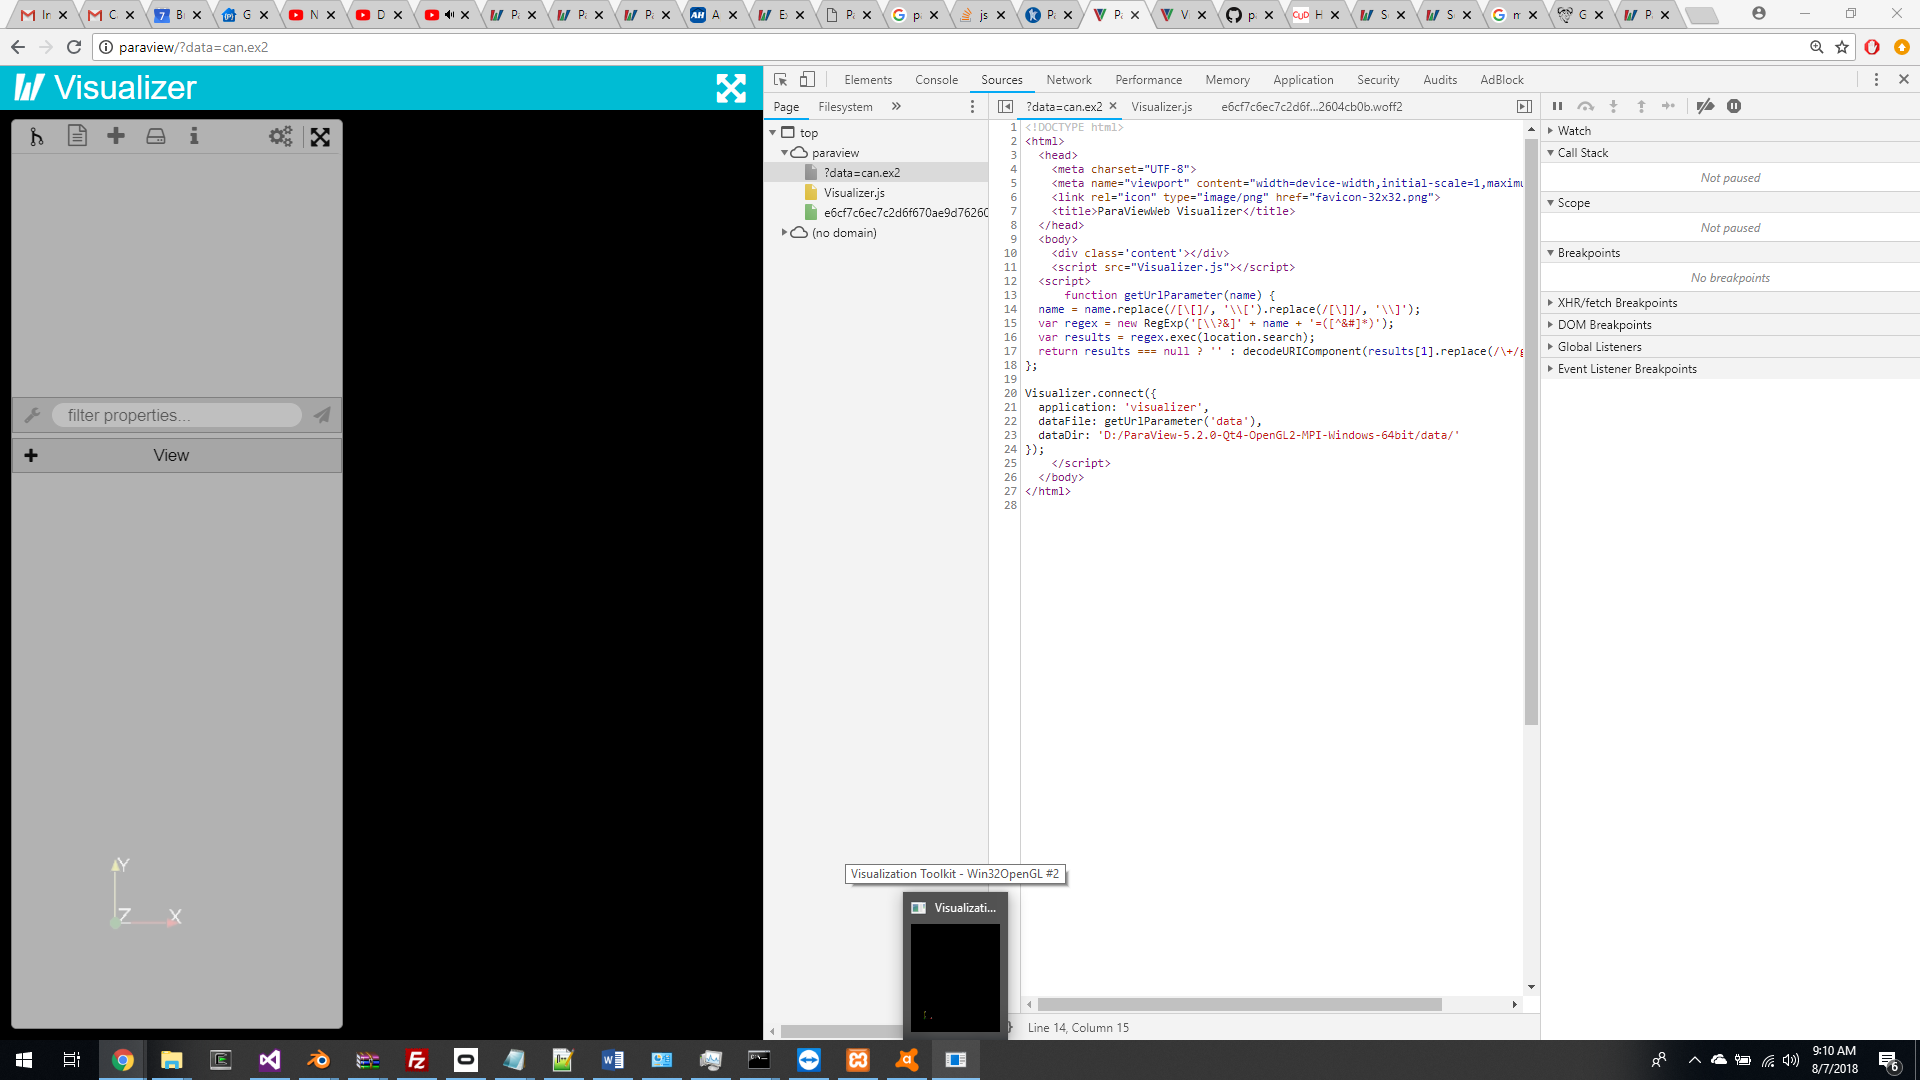This screenshot has width=1920, height=1080.
Task: Expand the (no domain) tree node
Action: 785,233
